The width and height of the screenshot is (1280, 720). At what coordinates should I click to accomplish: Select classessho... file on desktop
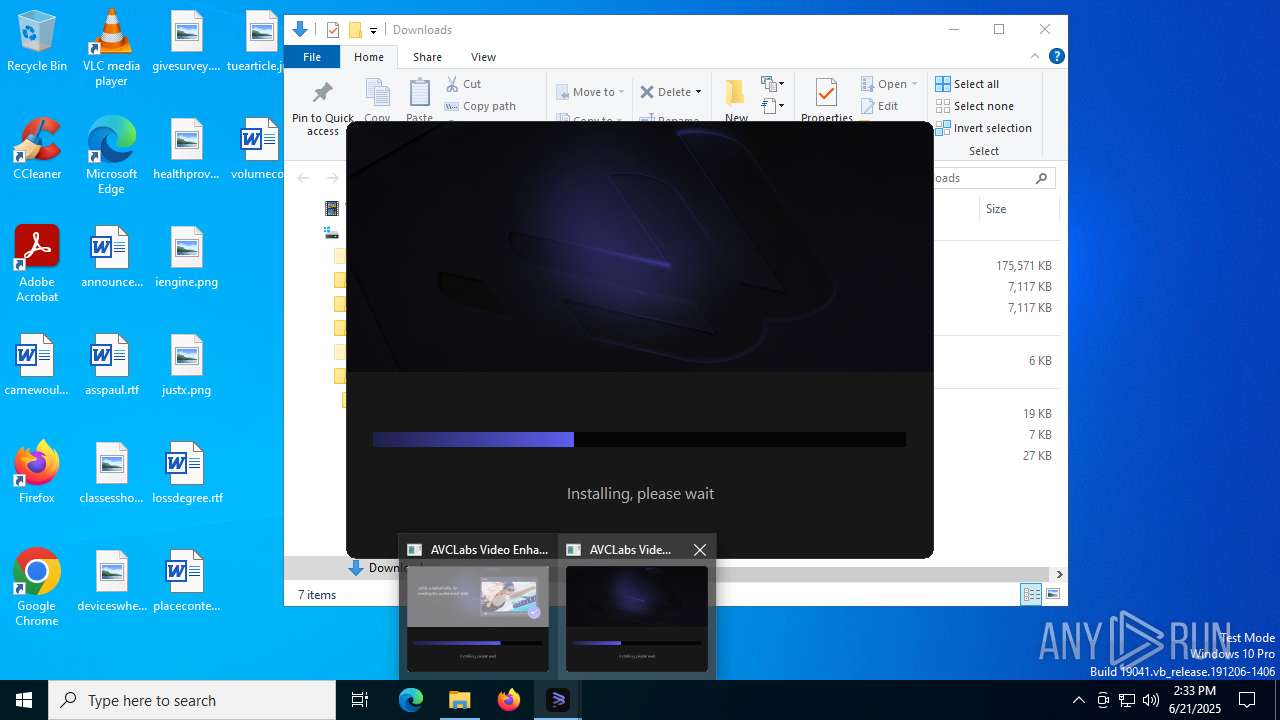[111, 474]
